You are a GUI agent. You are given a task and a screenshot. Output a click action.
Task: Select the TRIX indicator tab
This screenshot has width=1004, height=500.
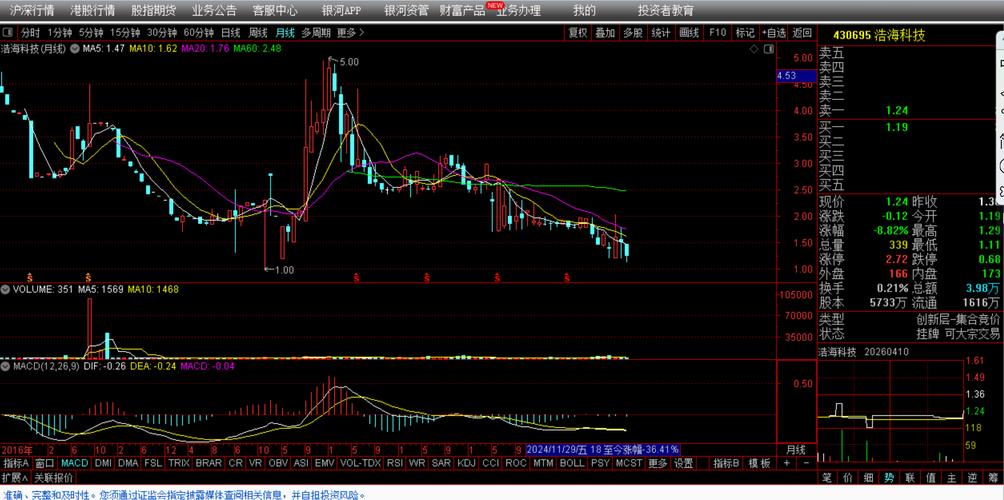(x=178, y=463)
